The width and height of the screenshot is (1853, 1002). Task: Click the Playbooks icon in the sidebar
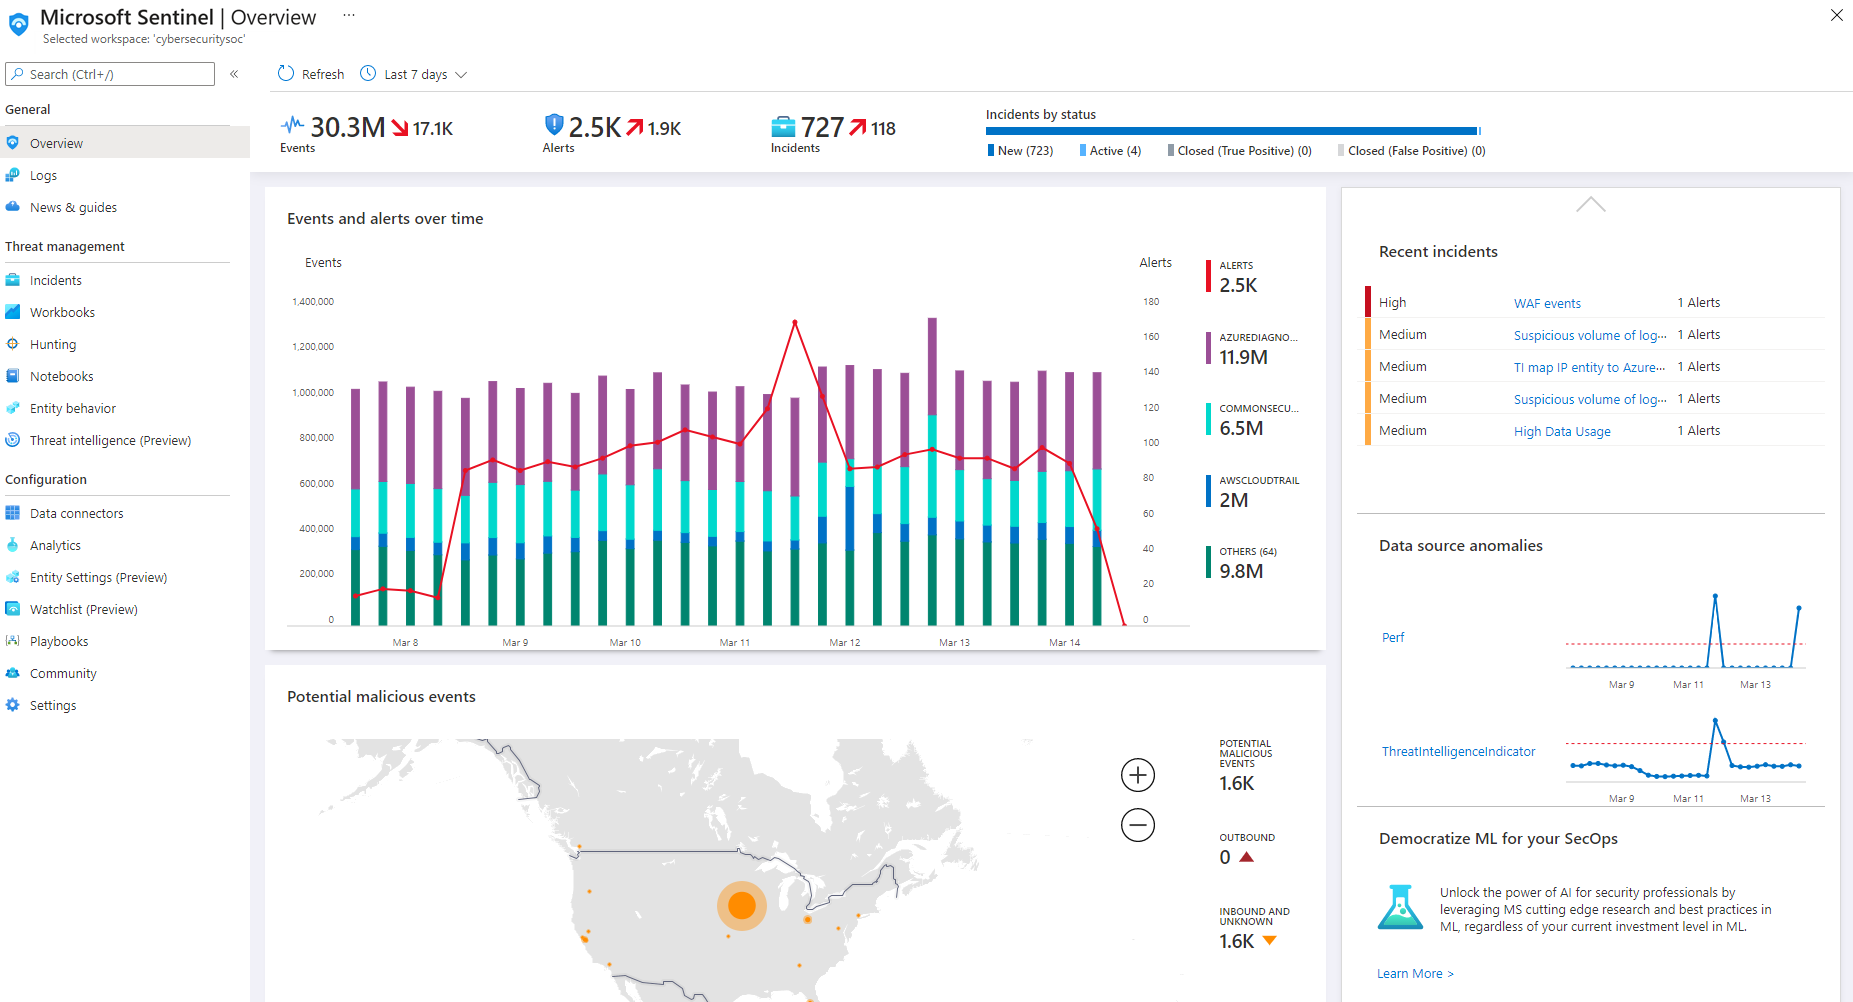coord(13,641)
